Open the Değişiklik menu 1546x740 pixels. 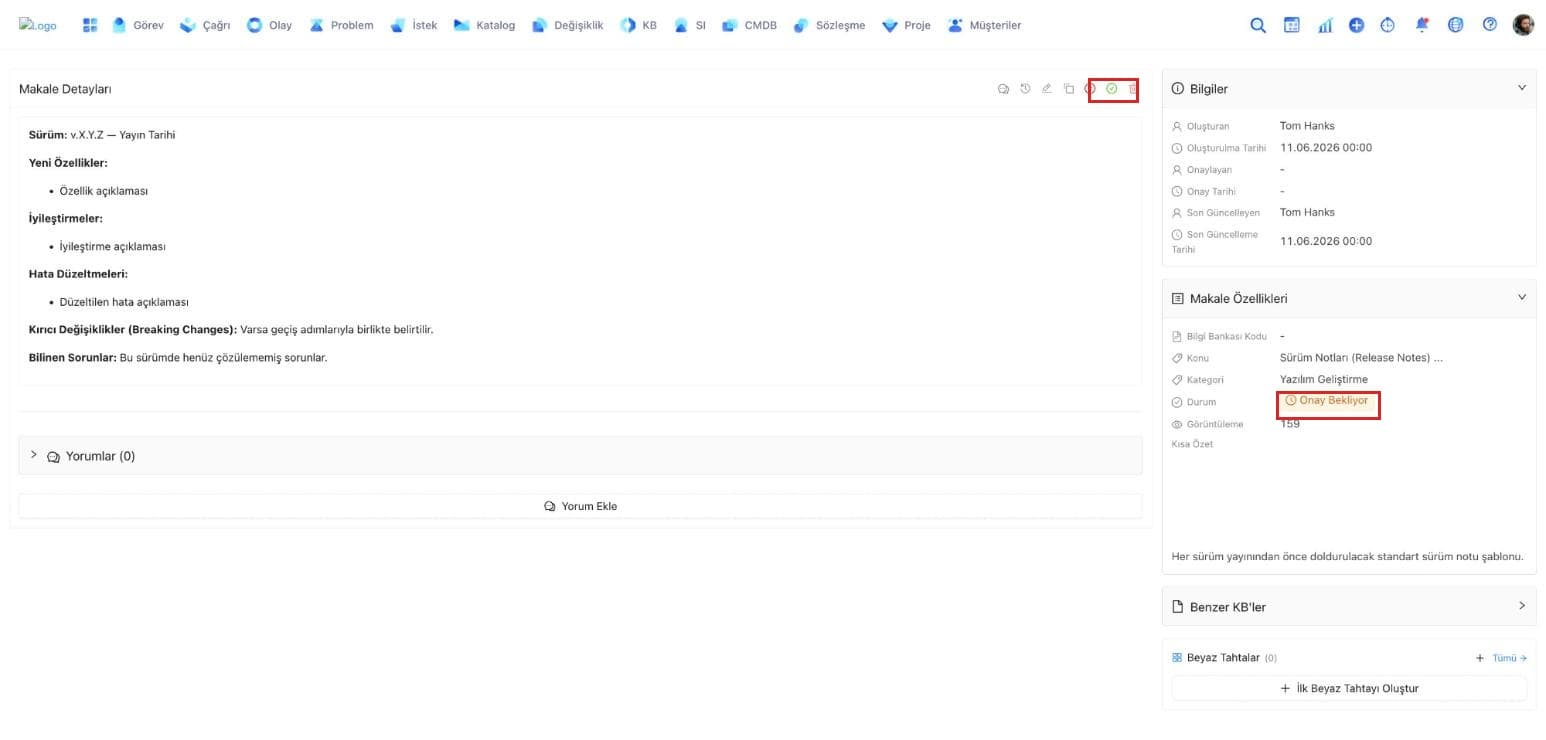click(567, 25)
